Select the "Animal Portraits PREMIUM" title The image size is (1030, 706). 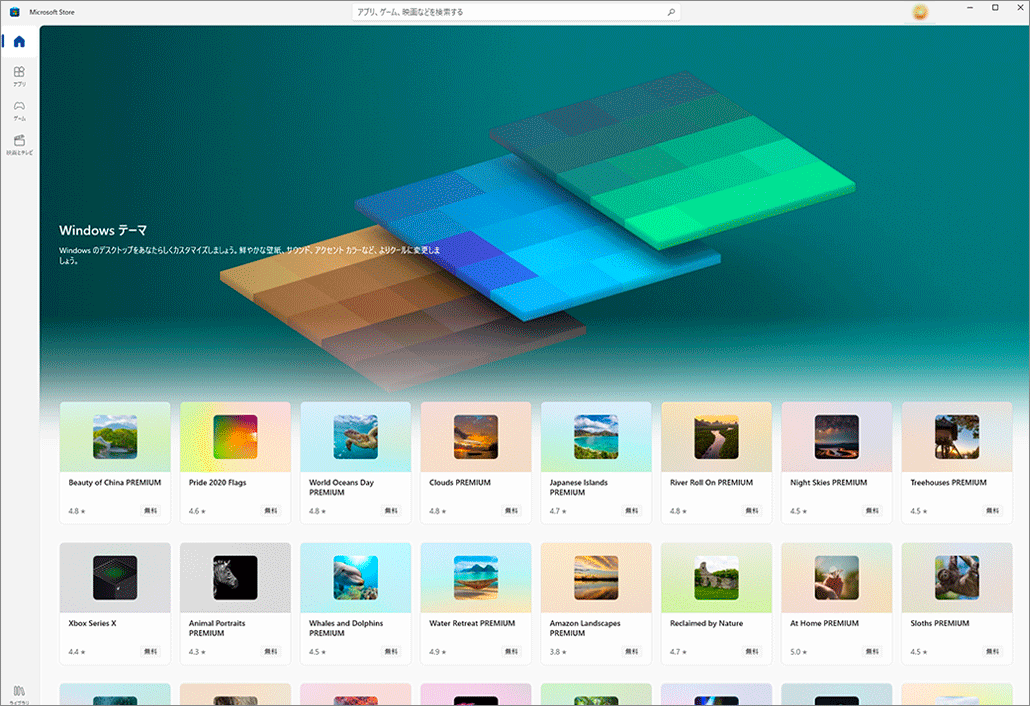tap(217, 629)
